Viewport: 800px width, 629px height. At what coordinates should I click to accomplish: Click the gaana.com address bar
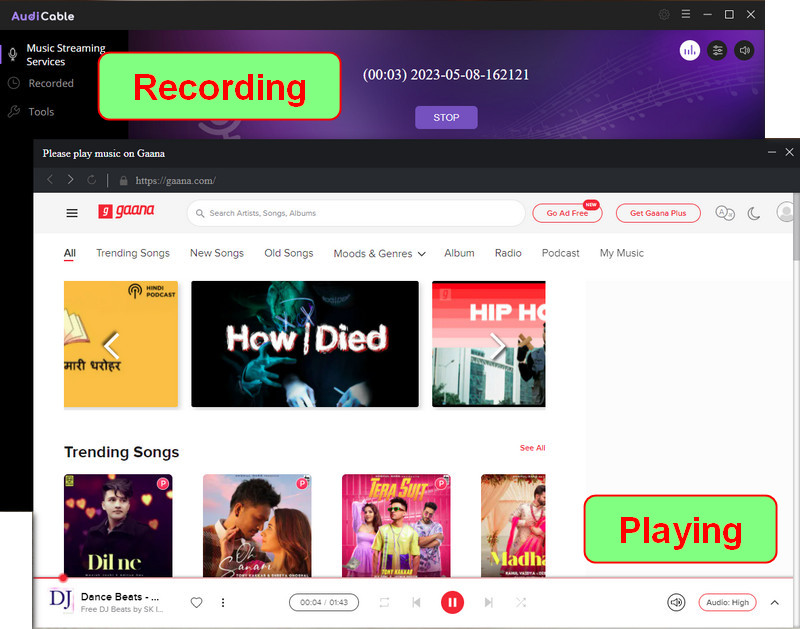(175, 181)
